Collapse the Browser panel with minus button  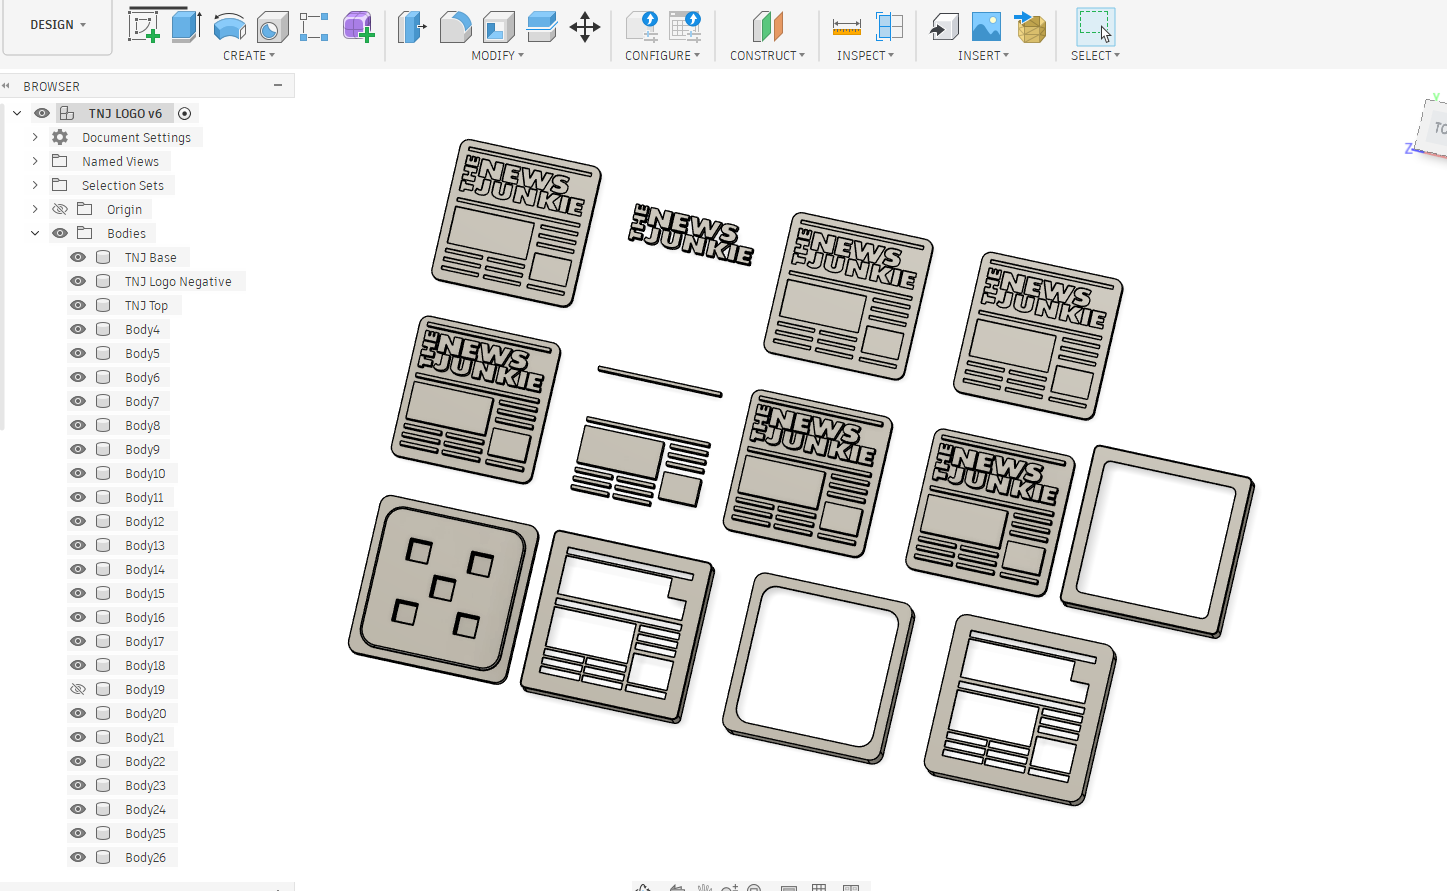coord(278,86)
